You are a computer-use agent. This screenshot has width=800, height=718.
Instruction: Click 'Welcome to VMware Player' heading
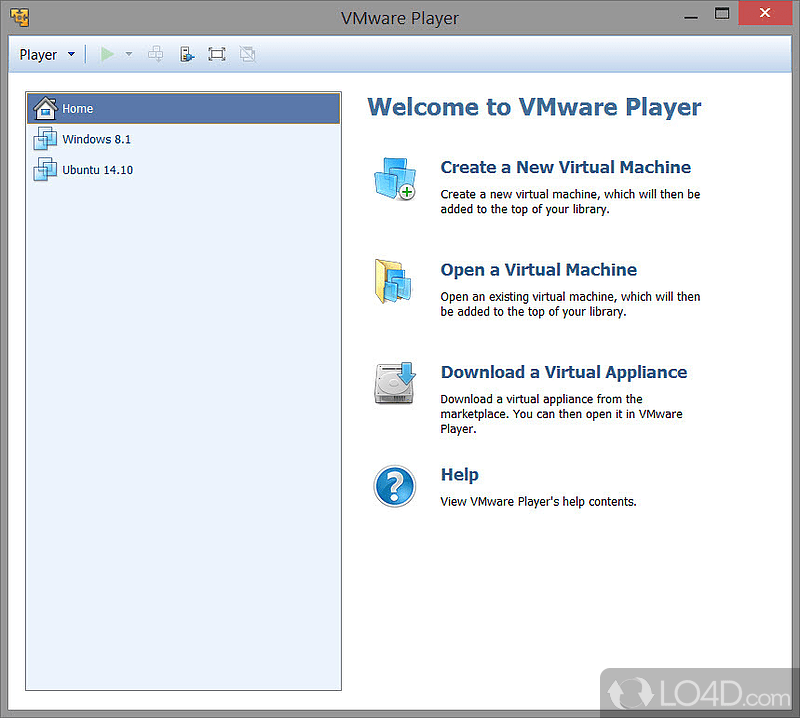[x=534, y=107]
